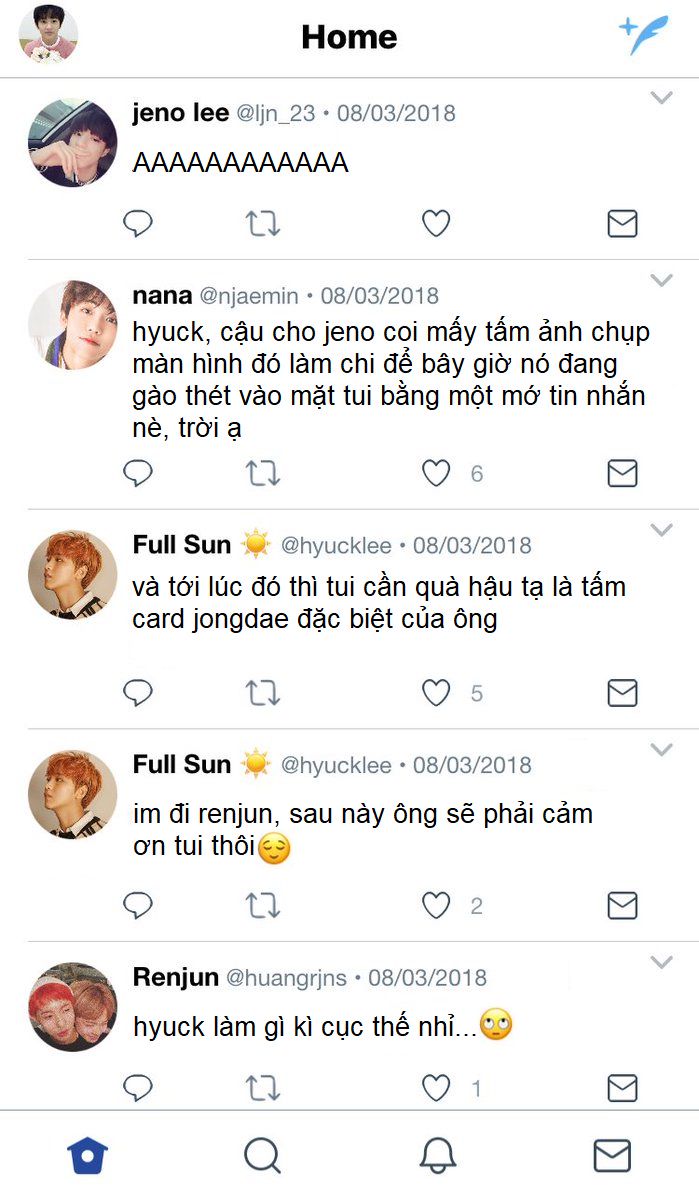Open the Notifications bell icon
699x1200 pixels.
[x=437, y=1156]
